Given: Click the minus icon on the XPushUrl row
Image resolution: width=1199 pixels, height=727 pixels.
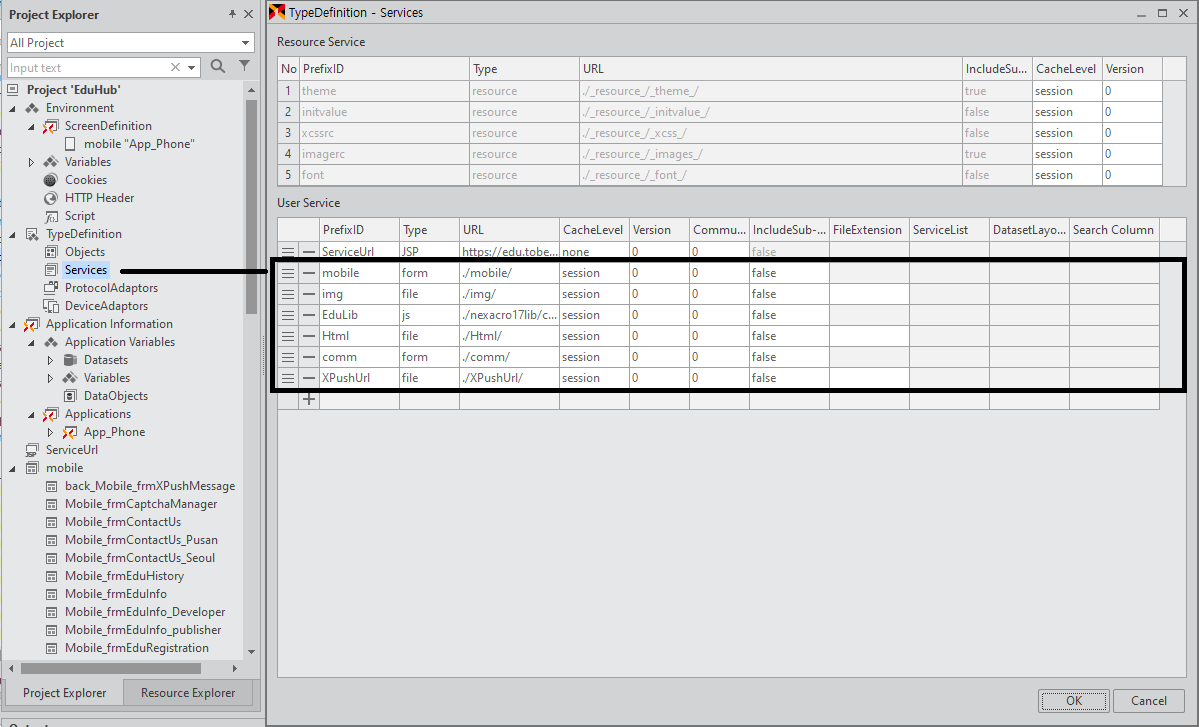Looking at the screenshot, I should tap(309, 378).
